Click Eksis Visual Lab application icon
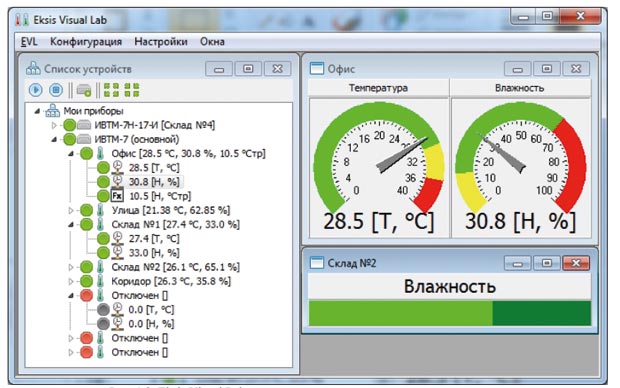The height and width of the screenshot is (388, 620). (22, 20)
